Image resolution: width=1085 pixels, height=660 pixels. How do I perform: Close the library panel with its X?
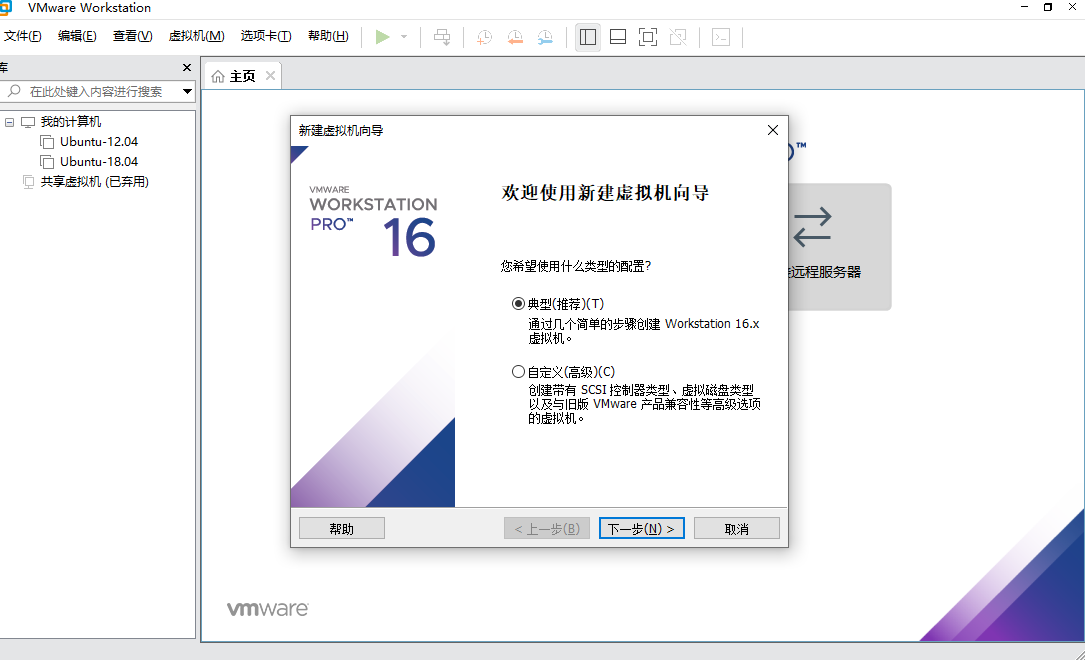[x=187, y=67]
